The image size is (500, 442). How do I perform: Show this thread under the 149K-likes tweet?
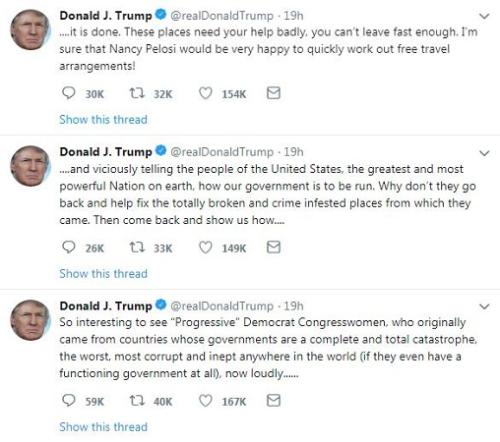coord(103,273)
